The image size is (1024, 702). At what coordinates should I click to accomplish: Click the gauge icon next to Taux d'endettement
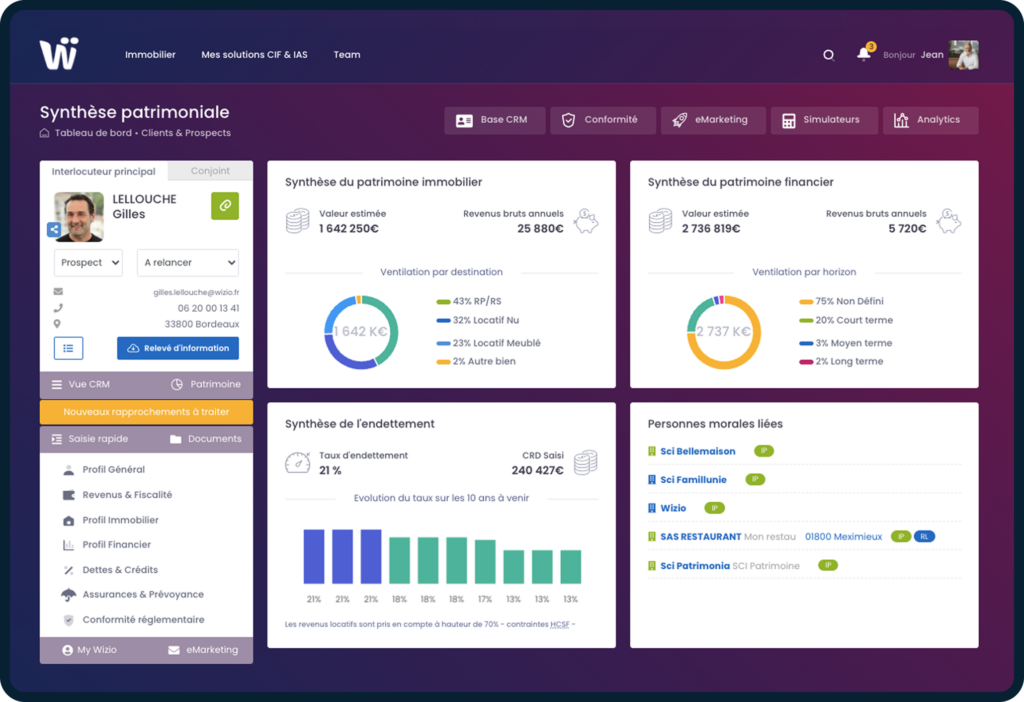coord(297,461)
